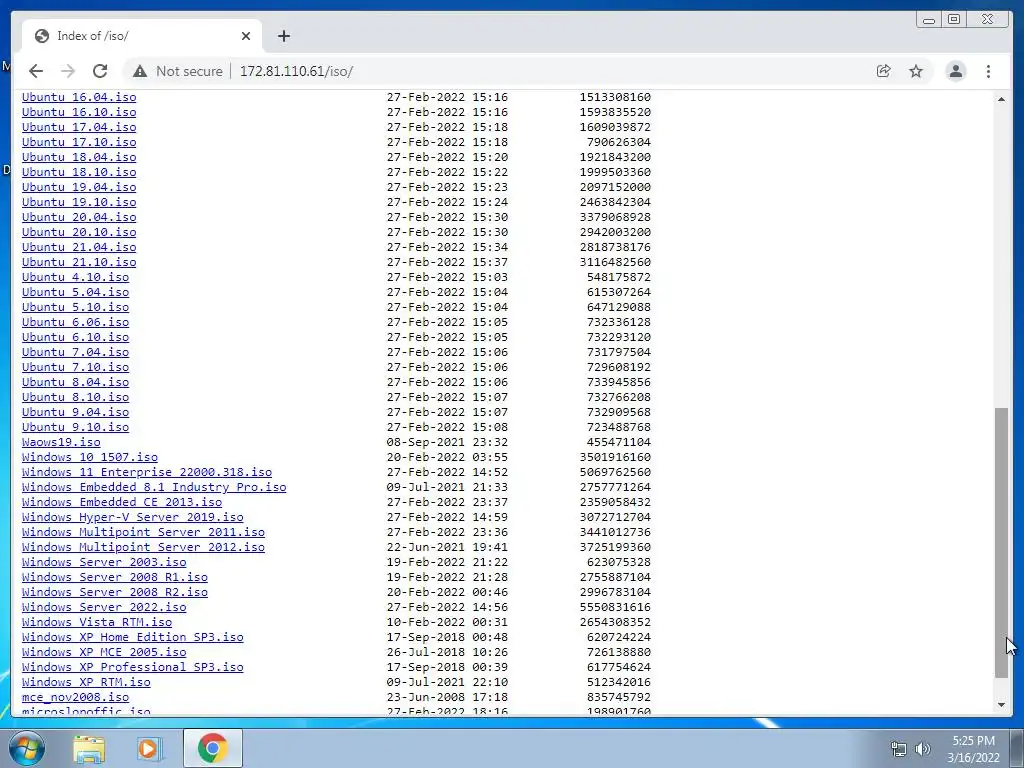The image size is (1024, 768).
Task: Select file size 5550831616 text
Action: click(615, 607)
